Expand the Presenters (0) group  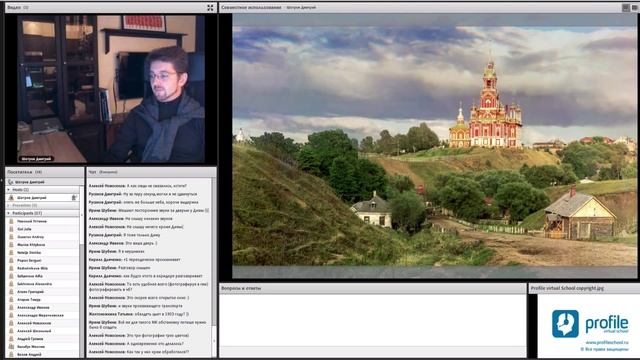click(9, 205)
